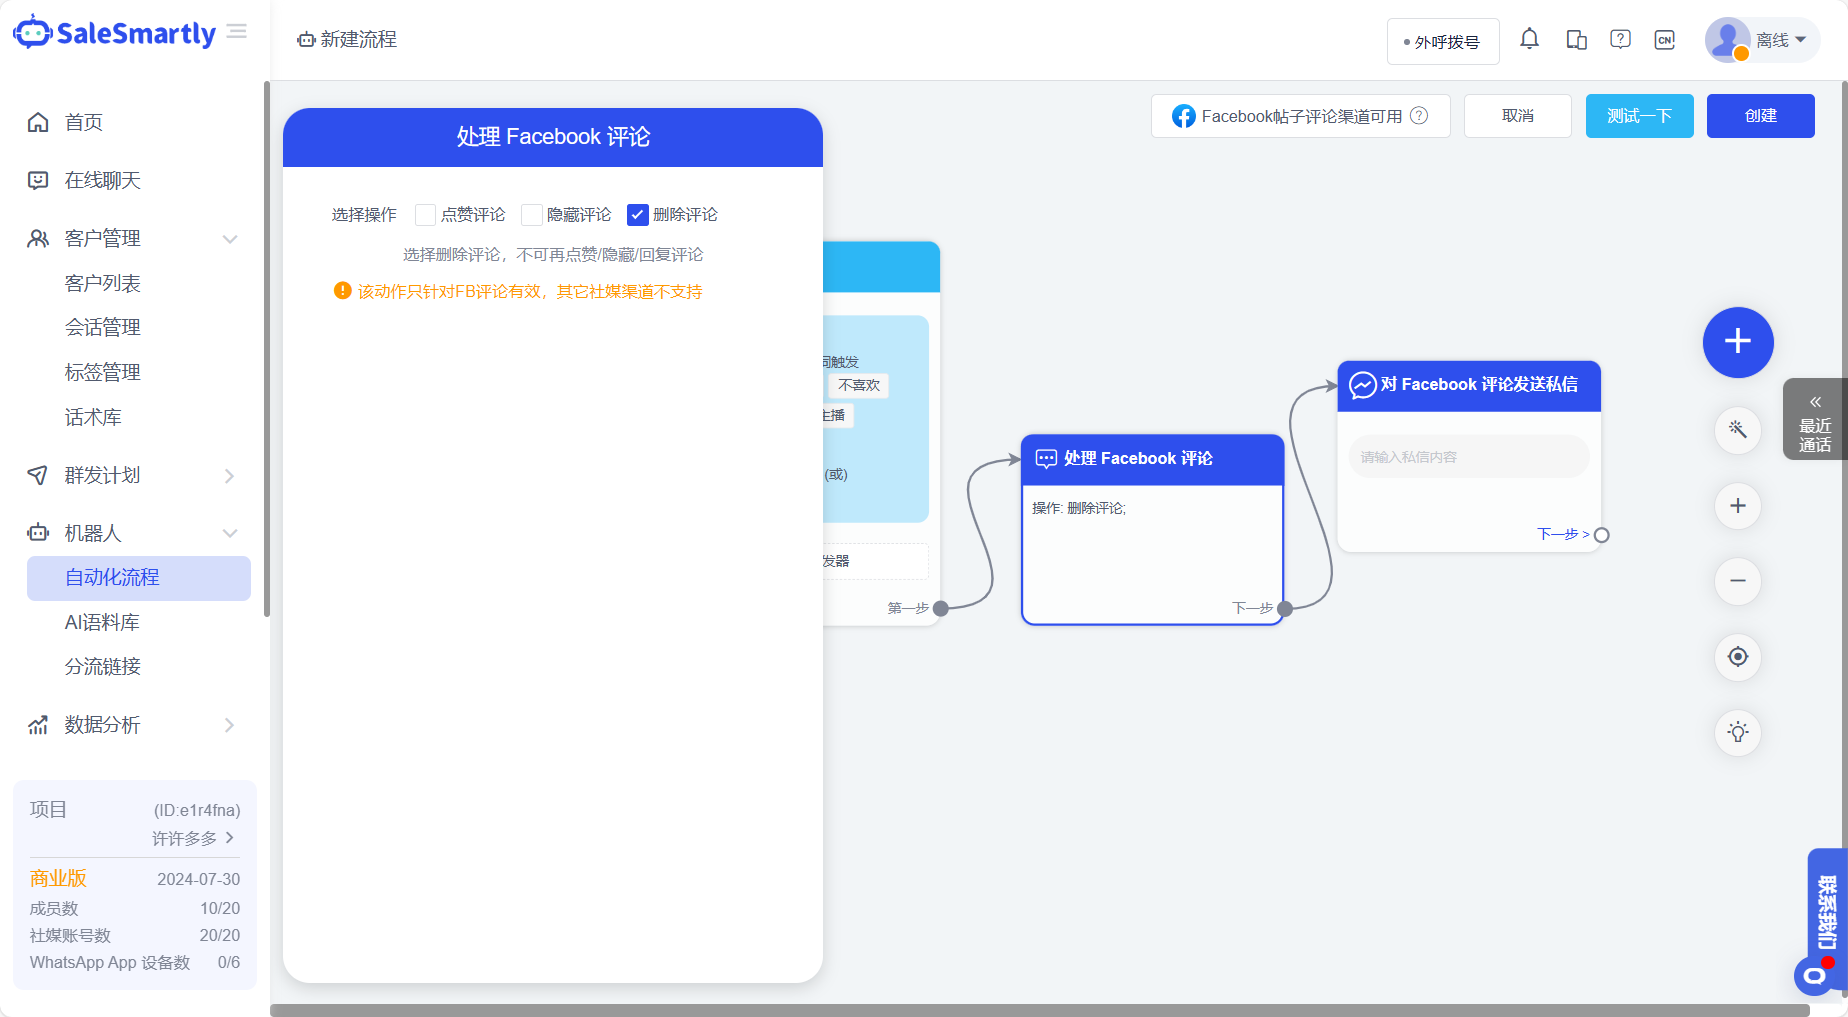Expand the 群发计划 menu chevron
This screenshot has height=1017, width=1848.
230,476
